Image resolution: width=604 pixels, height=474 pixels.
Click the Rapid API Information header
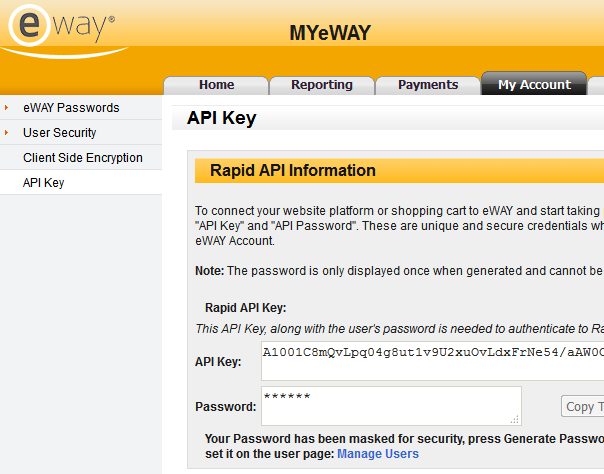click(293, 171)
